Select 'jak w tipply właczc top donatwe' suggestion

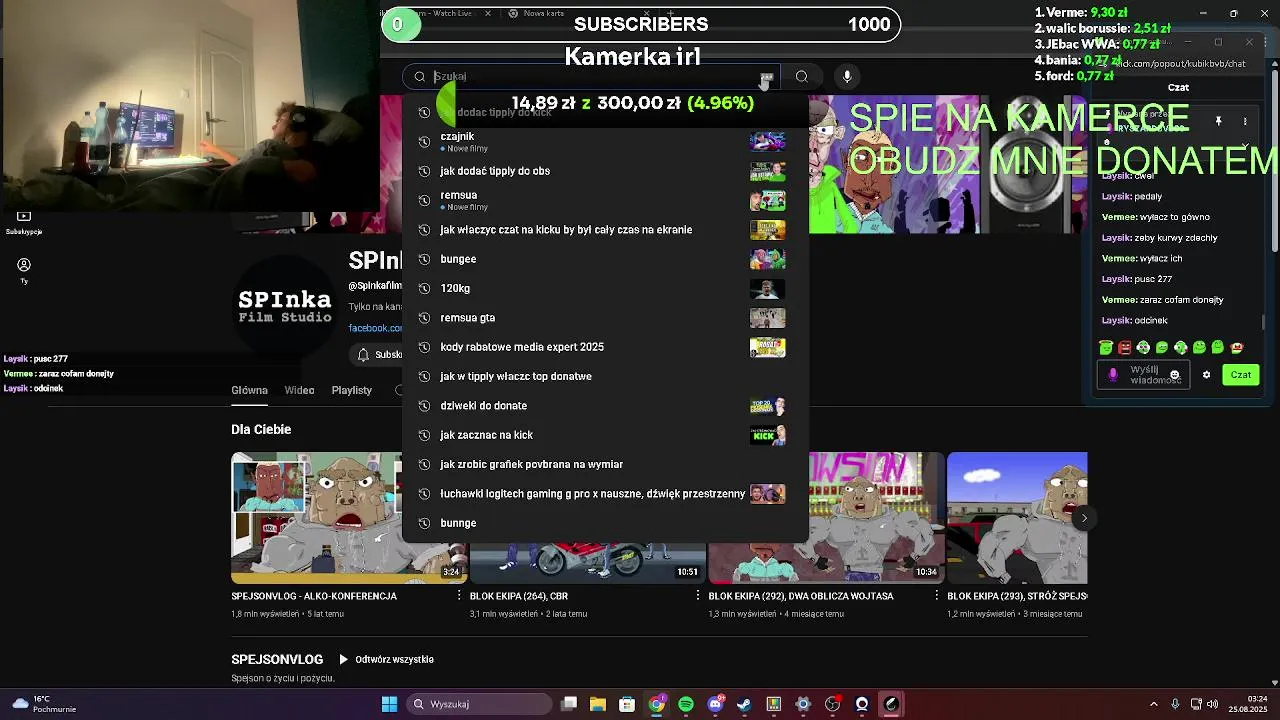click(604, 376)
